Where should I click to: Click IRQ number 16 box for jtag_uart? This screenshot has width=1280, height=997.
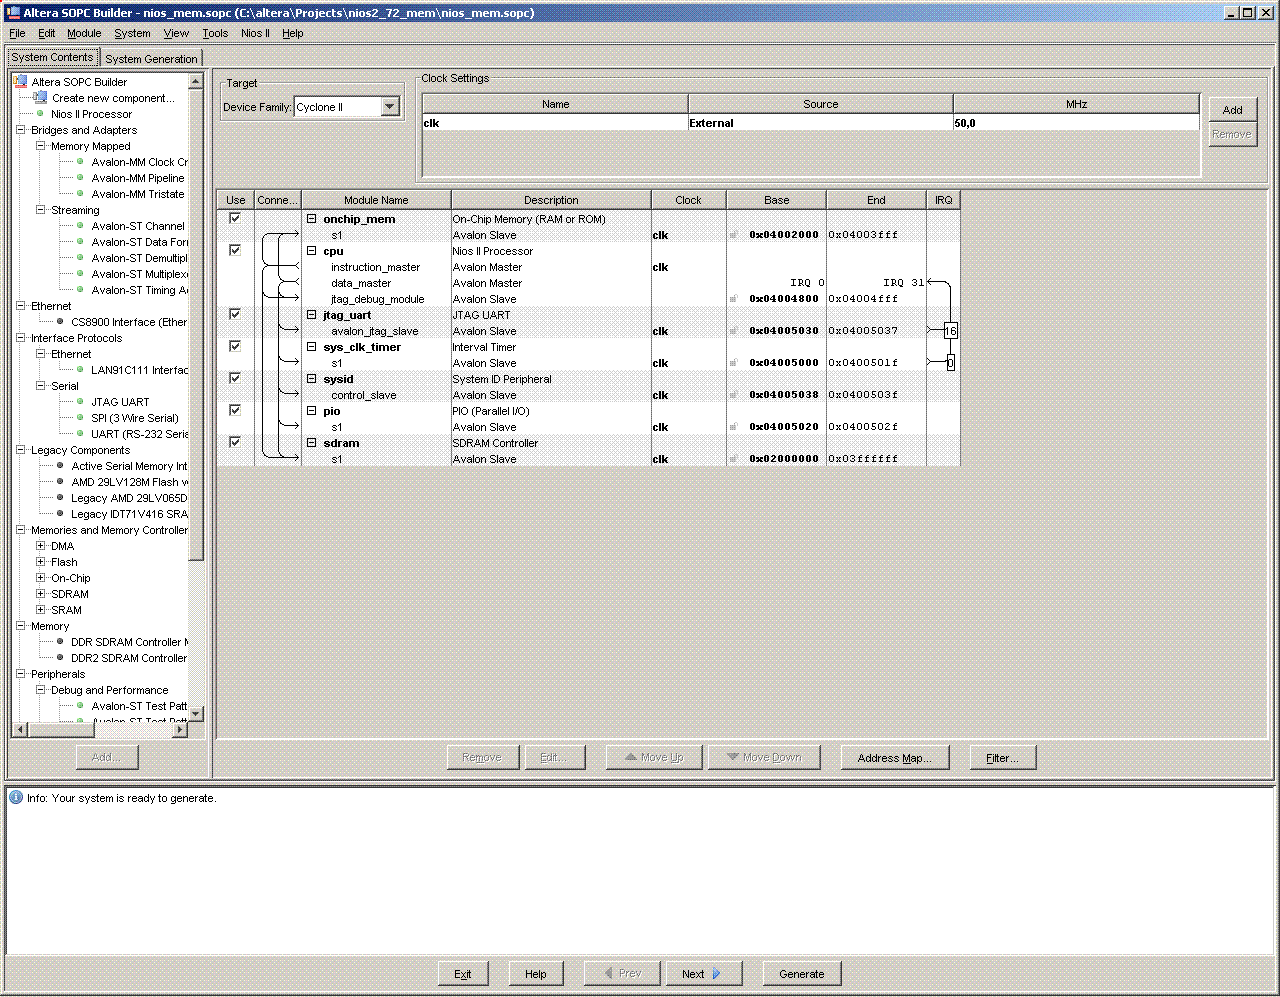pos(950,331)
